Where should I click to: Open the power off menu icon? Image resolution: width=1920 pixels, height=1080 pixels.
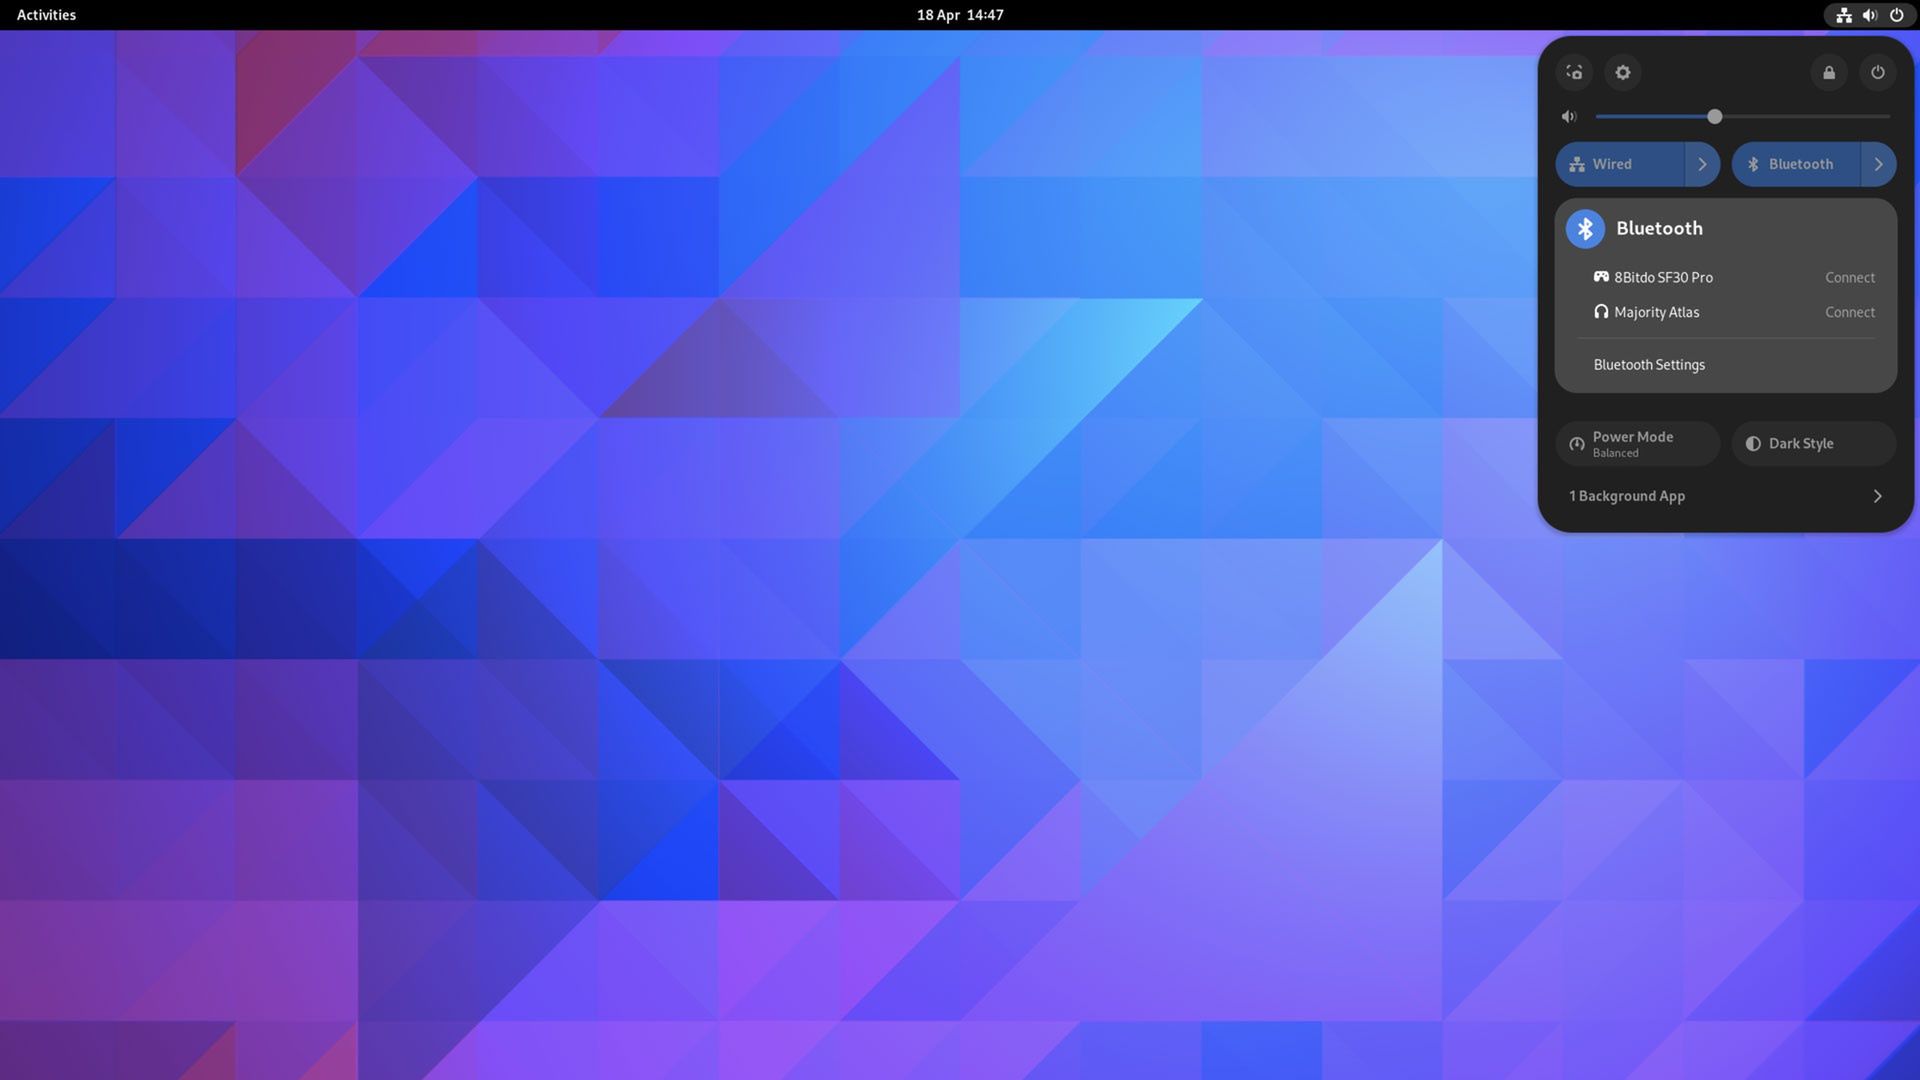coord(1878,72)
